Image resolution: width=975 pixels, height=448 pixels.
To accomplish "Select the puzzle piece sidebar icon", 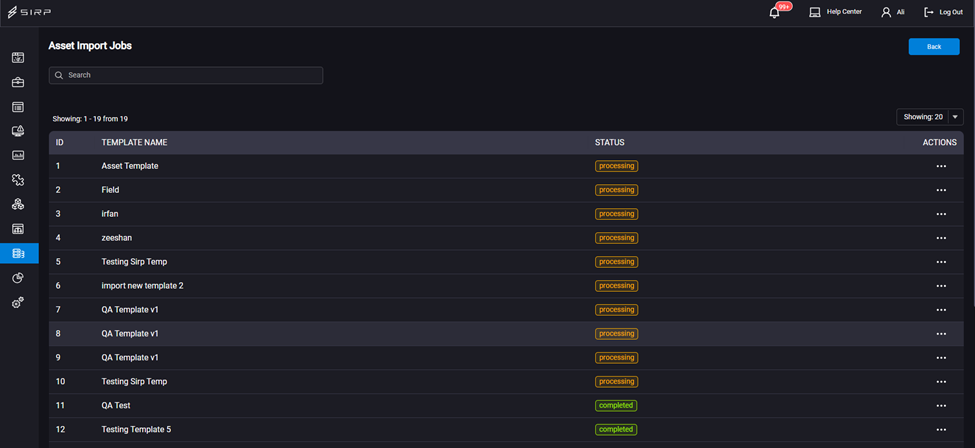I will 18,180.
